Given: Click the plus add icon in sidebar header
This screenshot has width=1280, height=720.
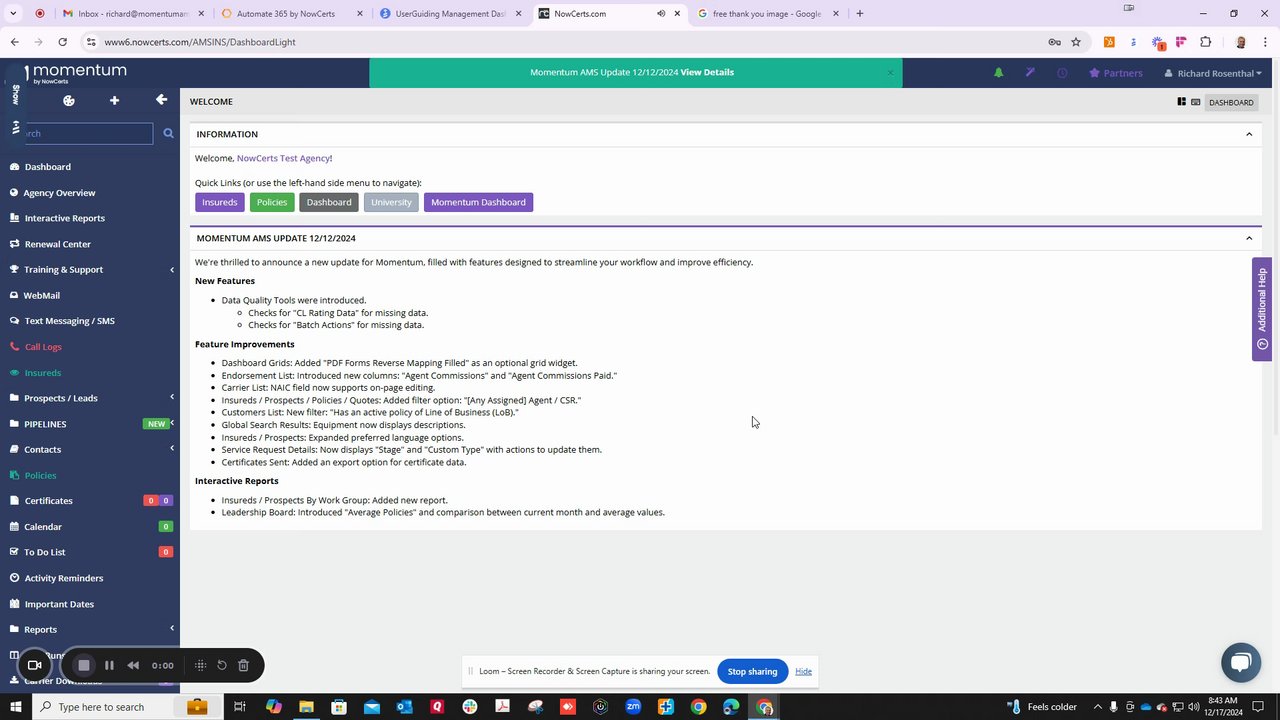Looking at the screenshot, I should (114, 100).
